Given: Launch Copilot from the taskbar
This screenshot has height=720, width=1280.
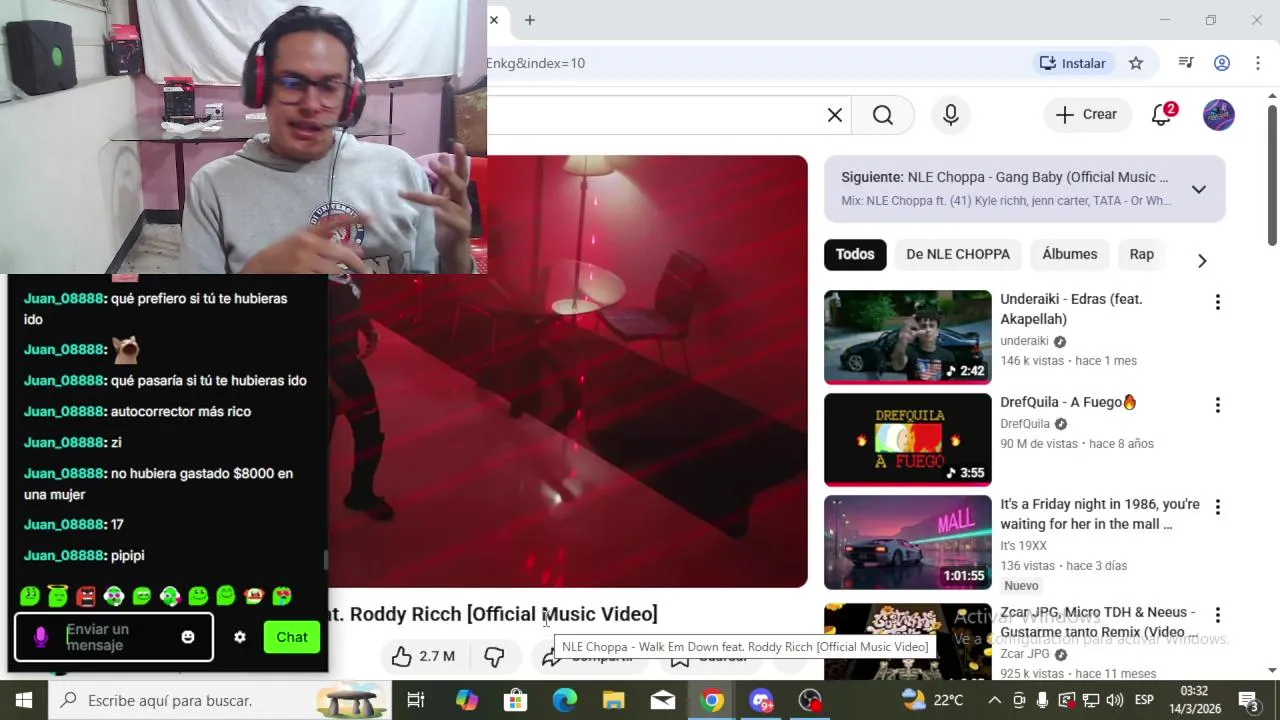Looking at the screenshot, I should point(467,700).
